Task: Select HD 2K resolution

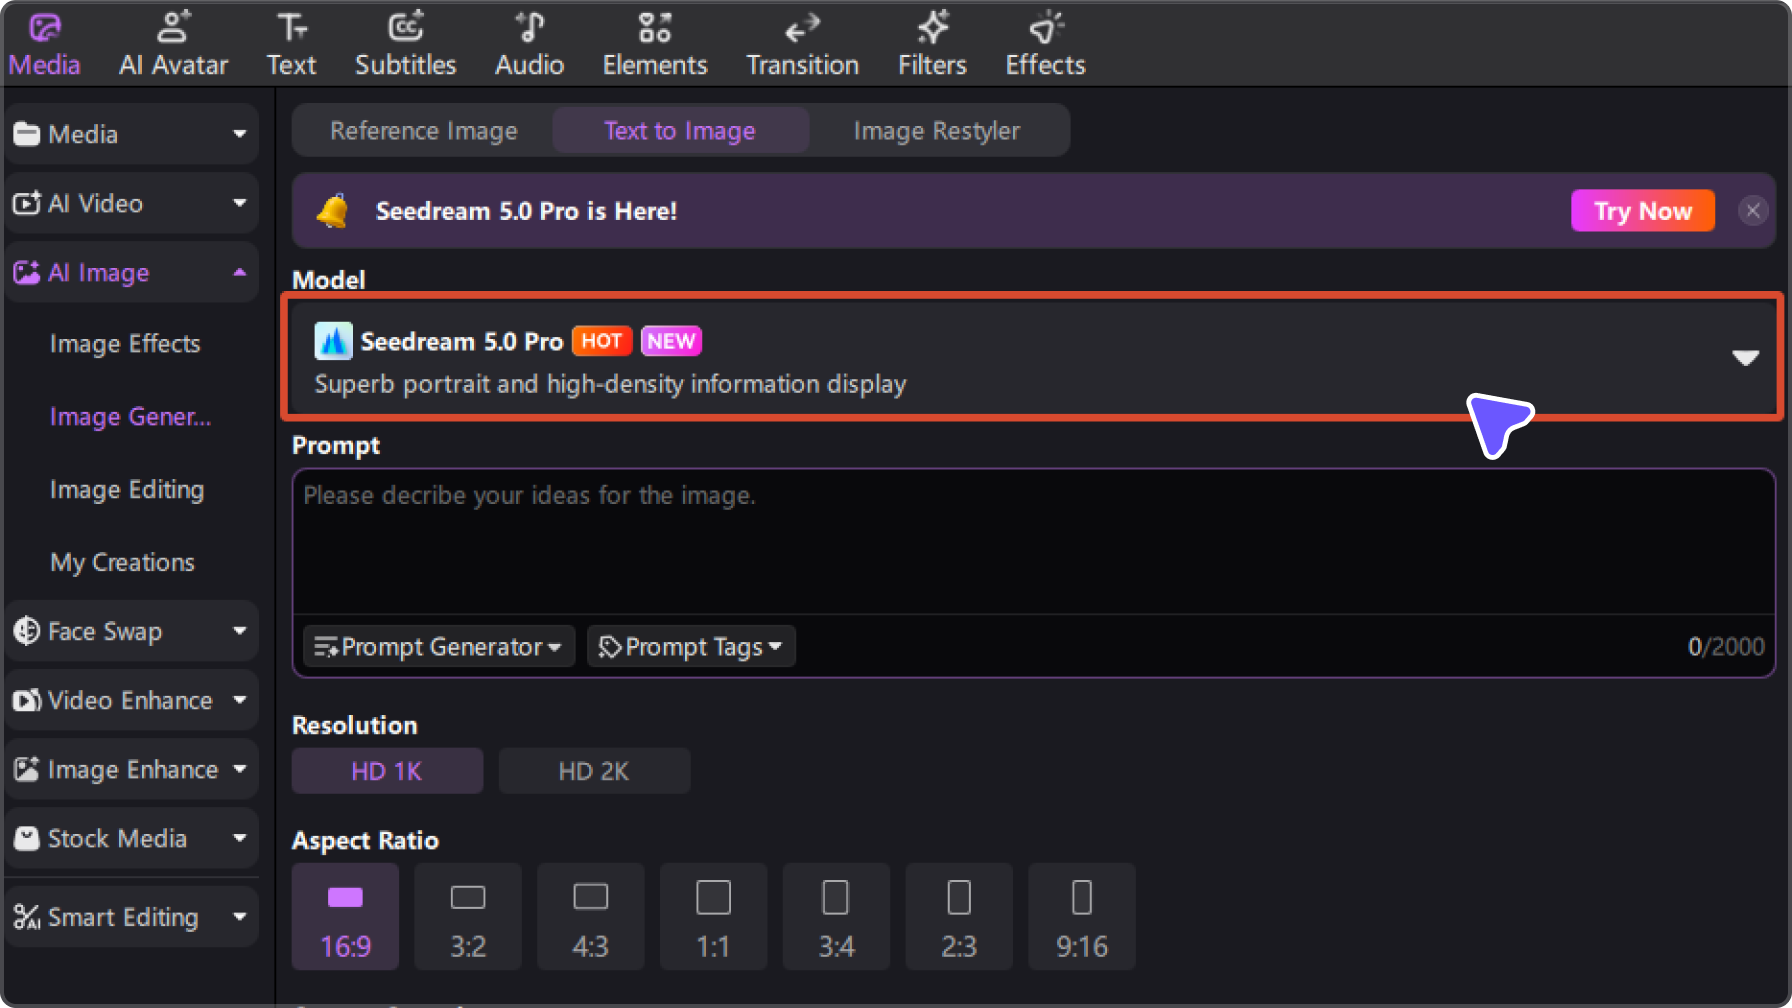Action: (594, 771)
